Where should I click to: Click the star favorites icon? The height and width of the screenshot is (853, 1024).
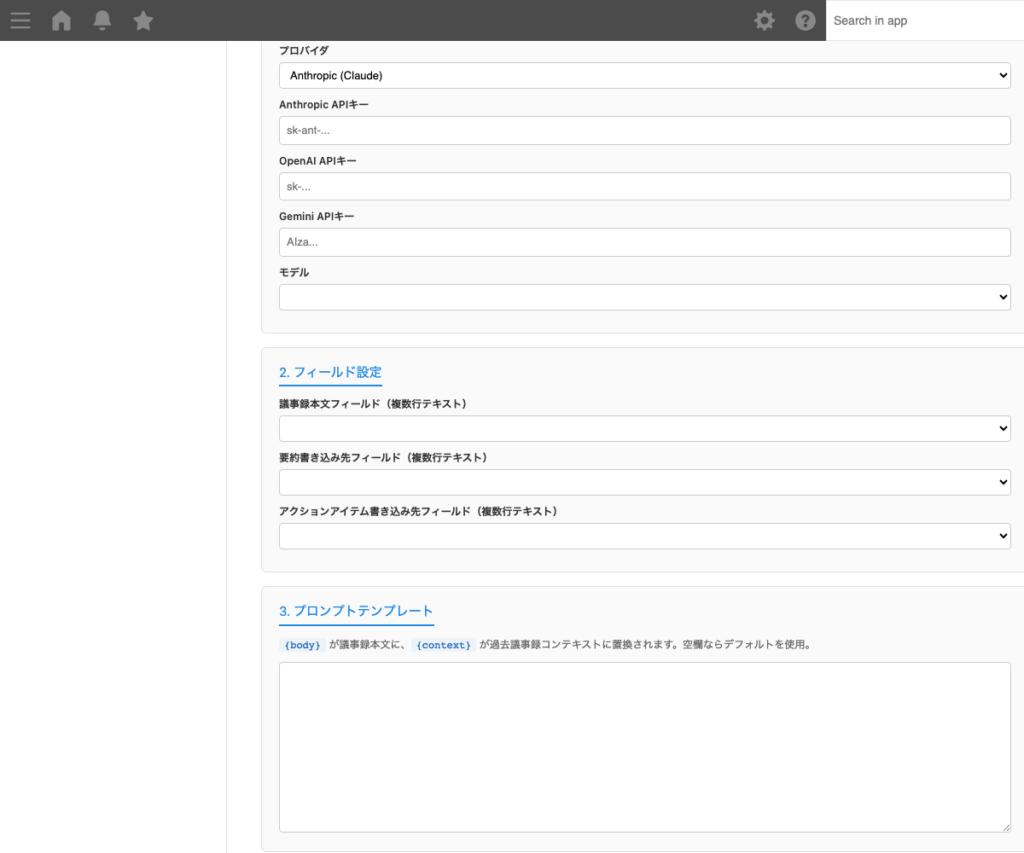click(142, 20)
